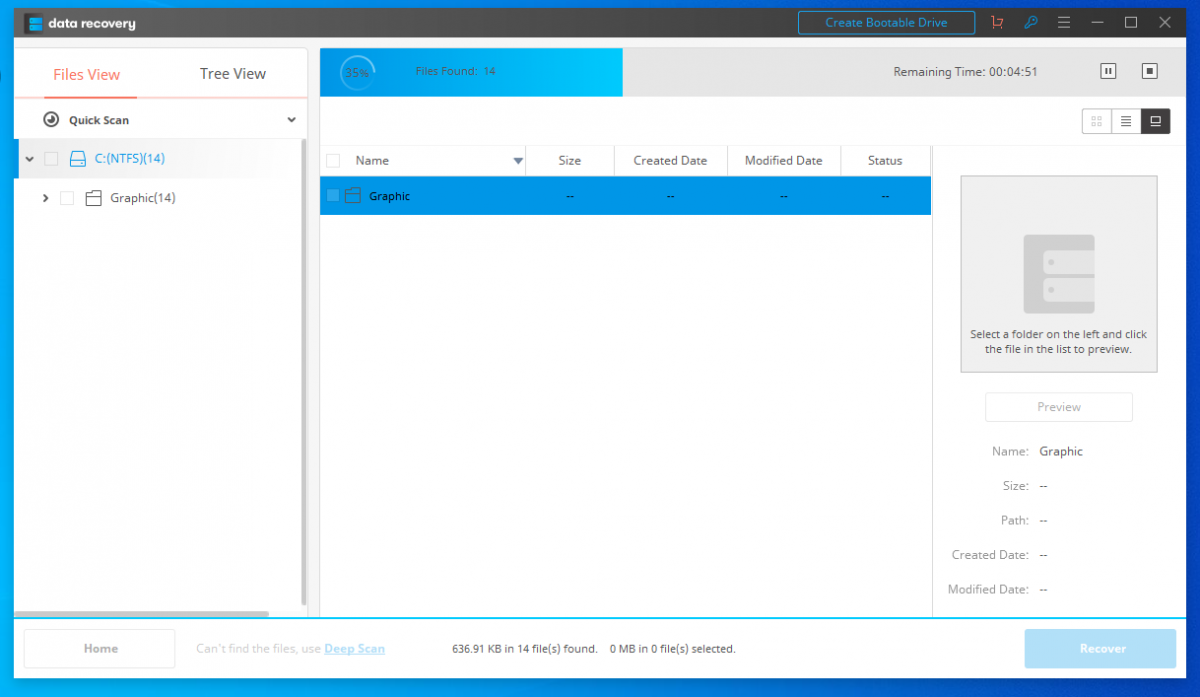Expand the Graphic(14) tree node
The width and height of the screenshot is (1200, 697).
[x=45, y=198]
